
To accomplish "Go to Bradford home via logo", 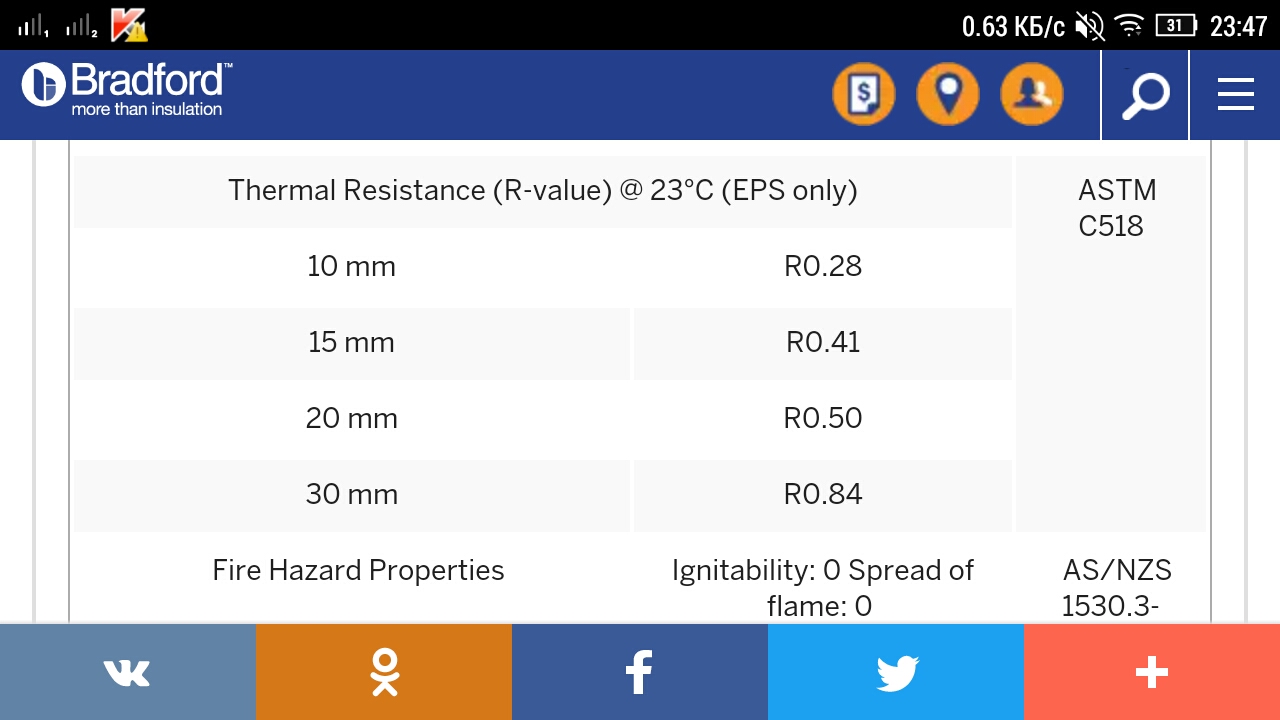I will 127,89.
